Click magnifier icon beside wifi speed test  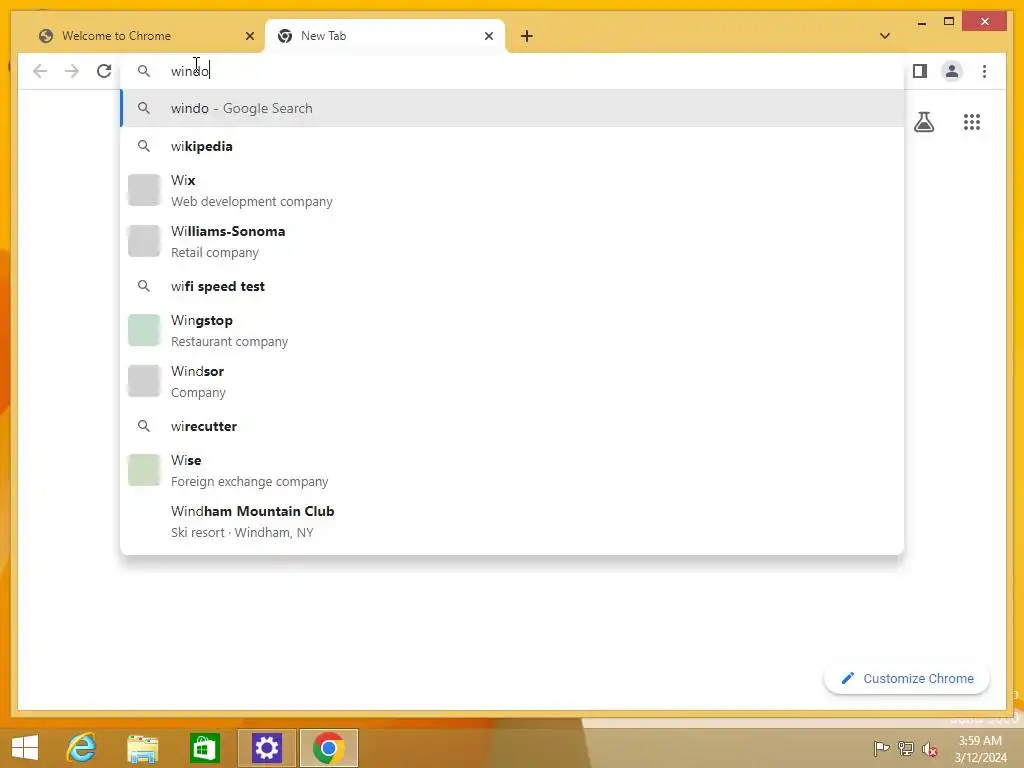[144, 286]
